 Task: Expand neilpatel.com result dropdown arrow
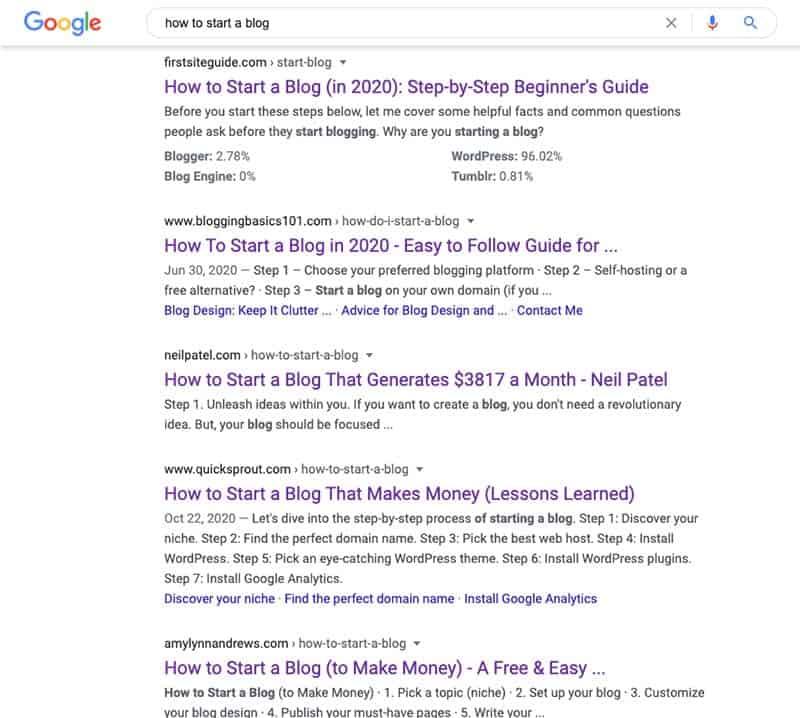click(x=370, y=355)
